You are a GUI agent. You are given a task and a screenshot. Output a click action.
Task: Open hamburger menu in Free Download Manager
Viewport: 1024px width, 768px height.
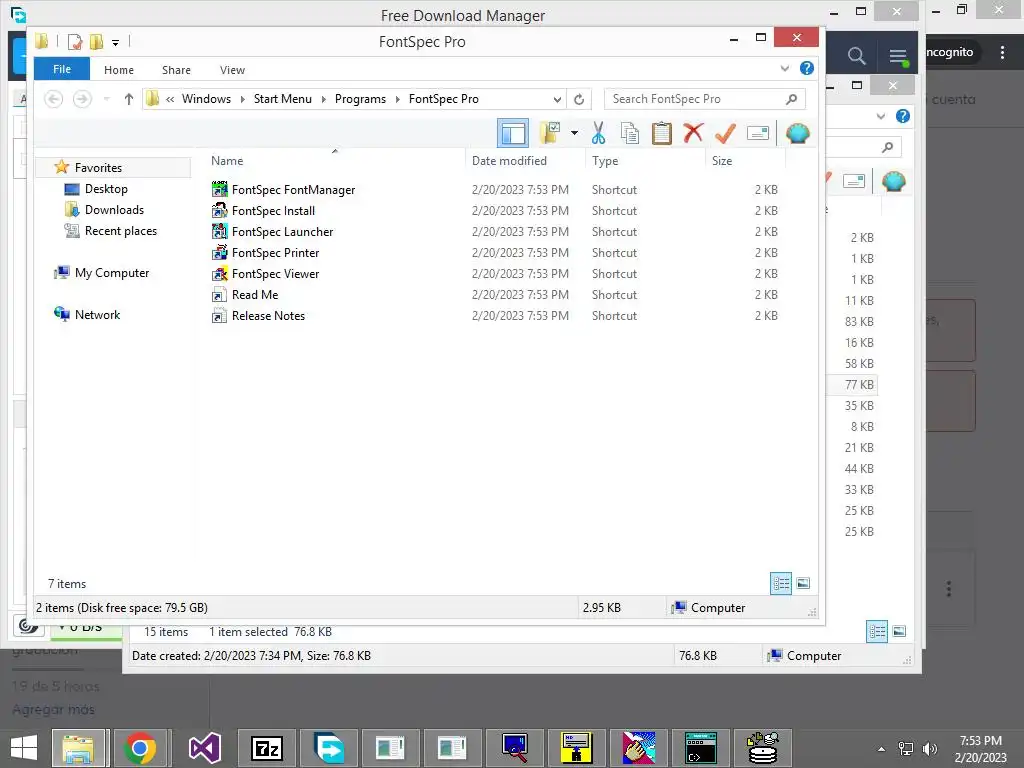pyautogui.click(x=899, y=56)
